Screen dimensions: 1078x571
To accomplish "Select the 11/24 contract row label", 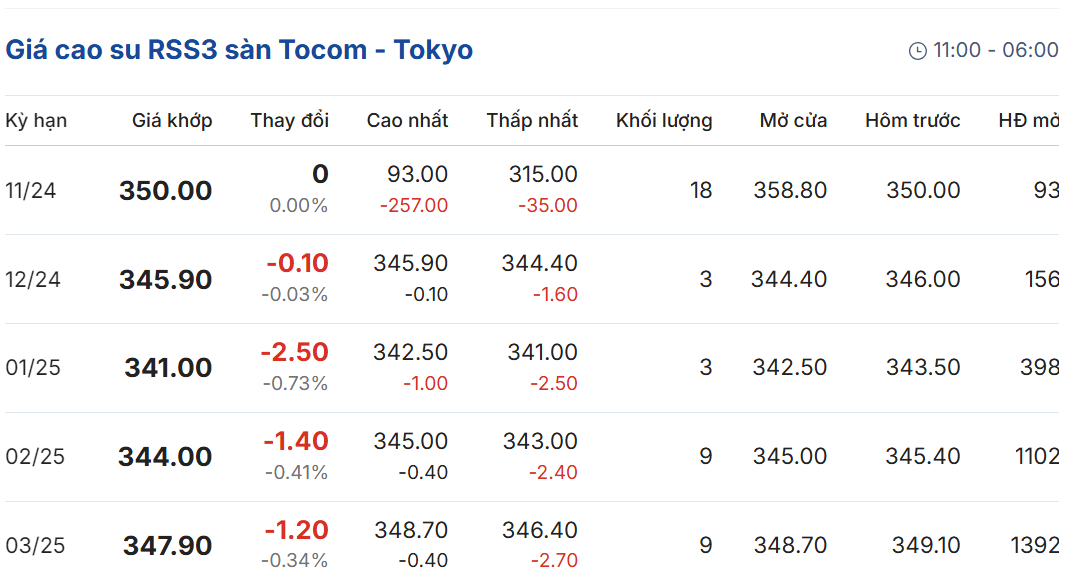I will tap(31, 190).
